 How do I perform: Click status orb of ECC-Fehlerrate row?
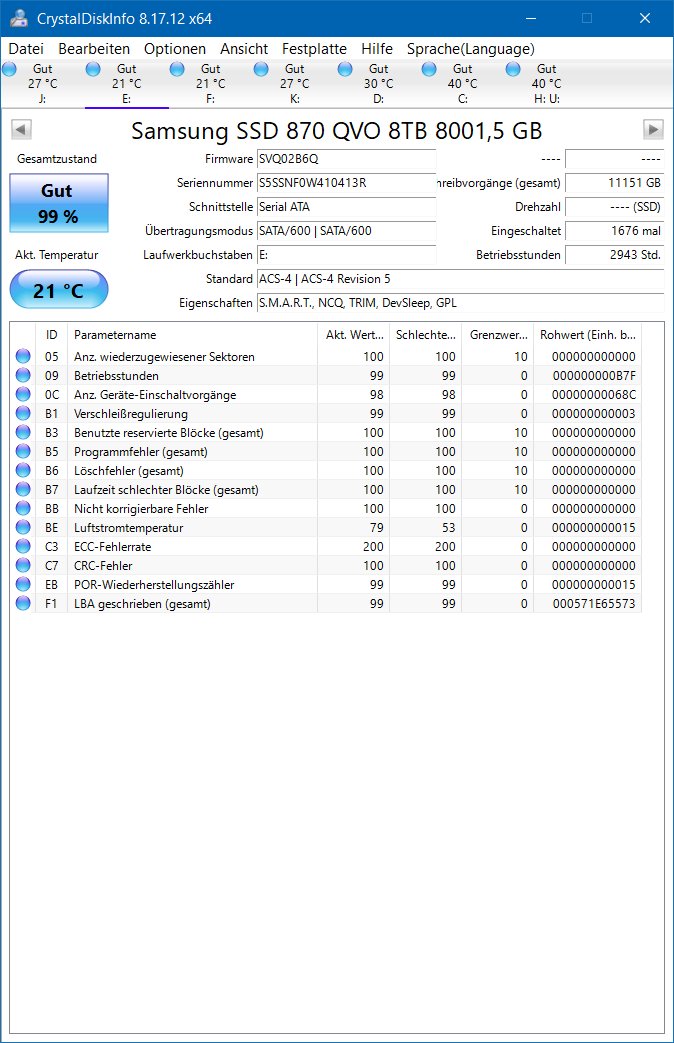[x=23, y=546]
